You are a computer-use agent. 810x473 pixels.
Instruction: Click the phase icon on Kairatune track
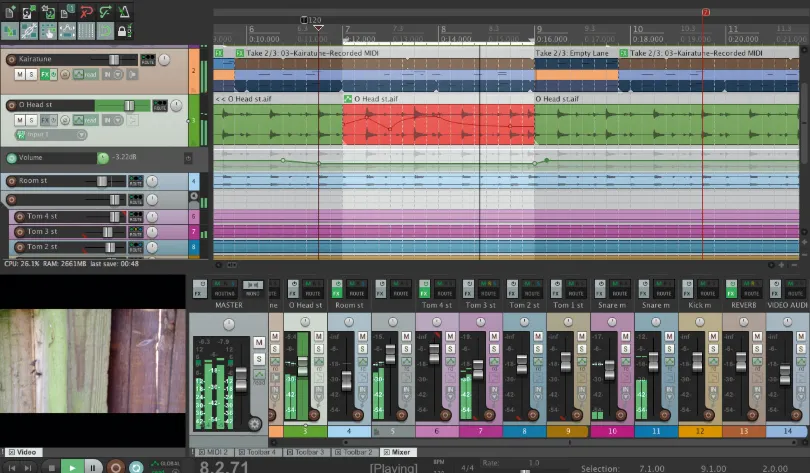pyautogui.click(x=65, y=74)
